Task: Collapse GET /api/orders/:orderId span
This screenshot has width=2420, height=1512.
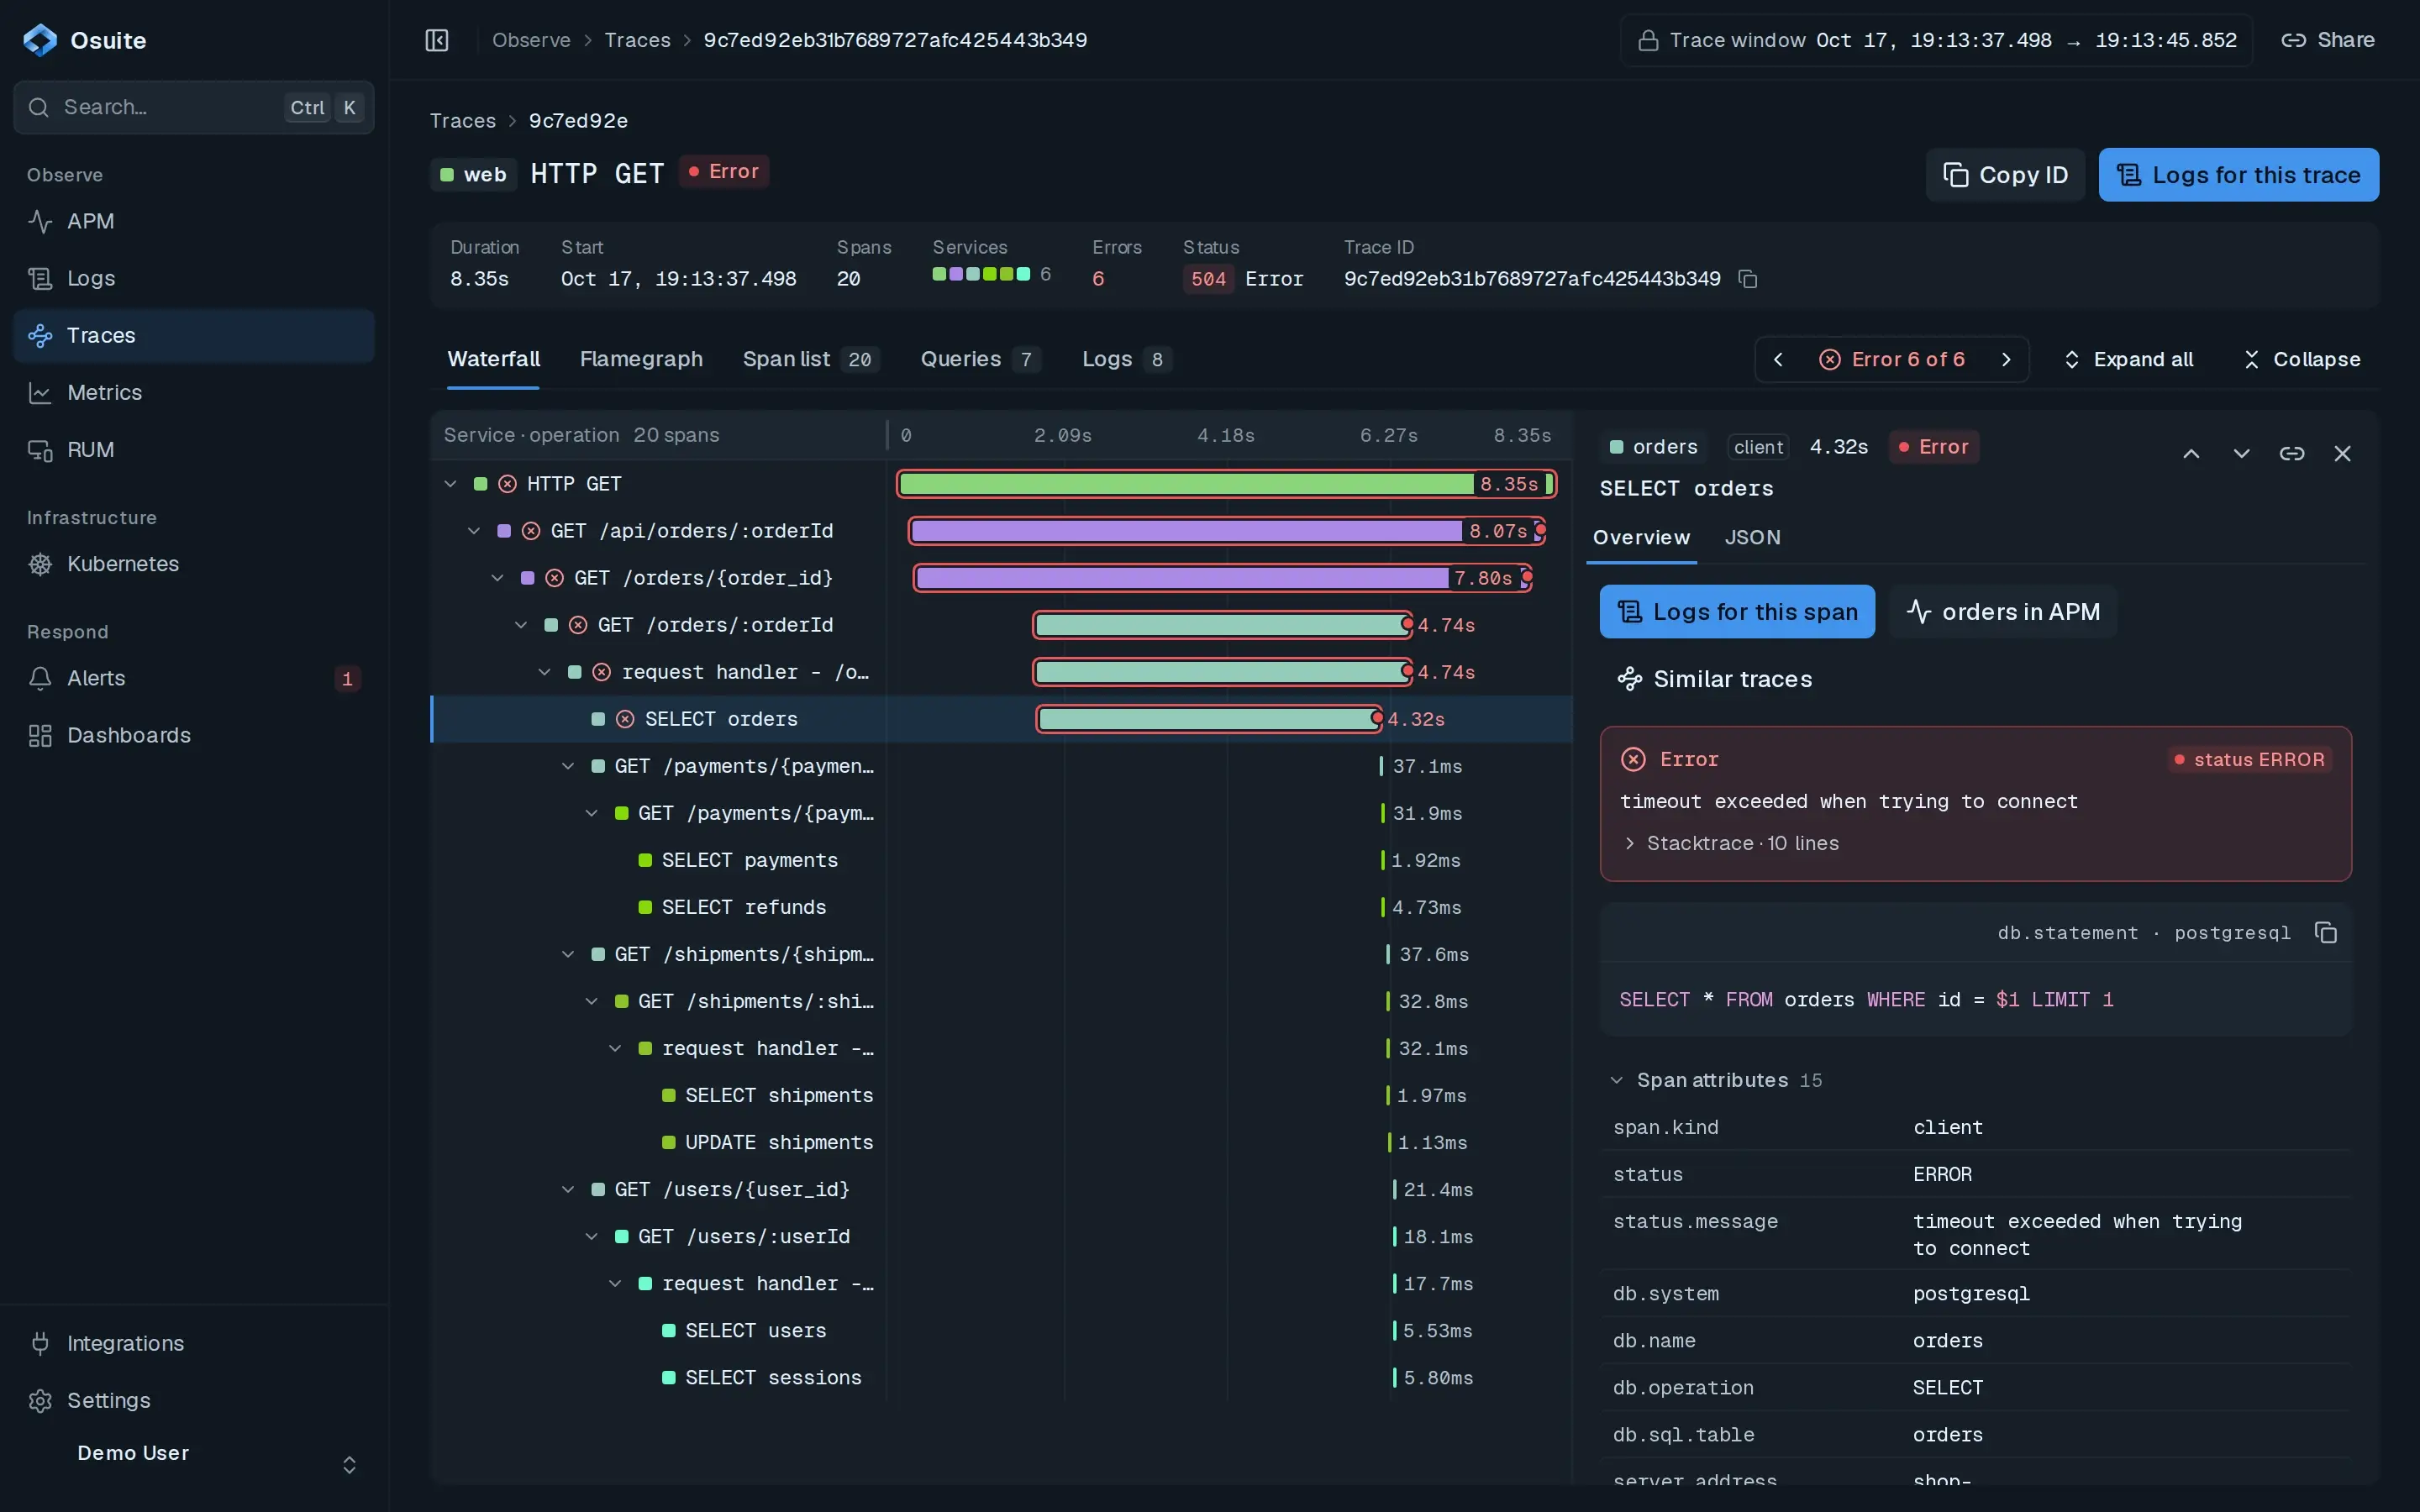Action: (474, 531)
